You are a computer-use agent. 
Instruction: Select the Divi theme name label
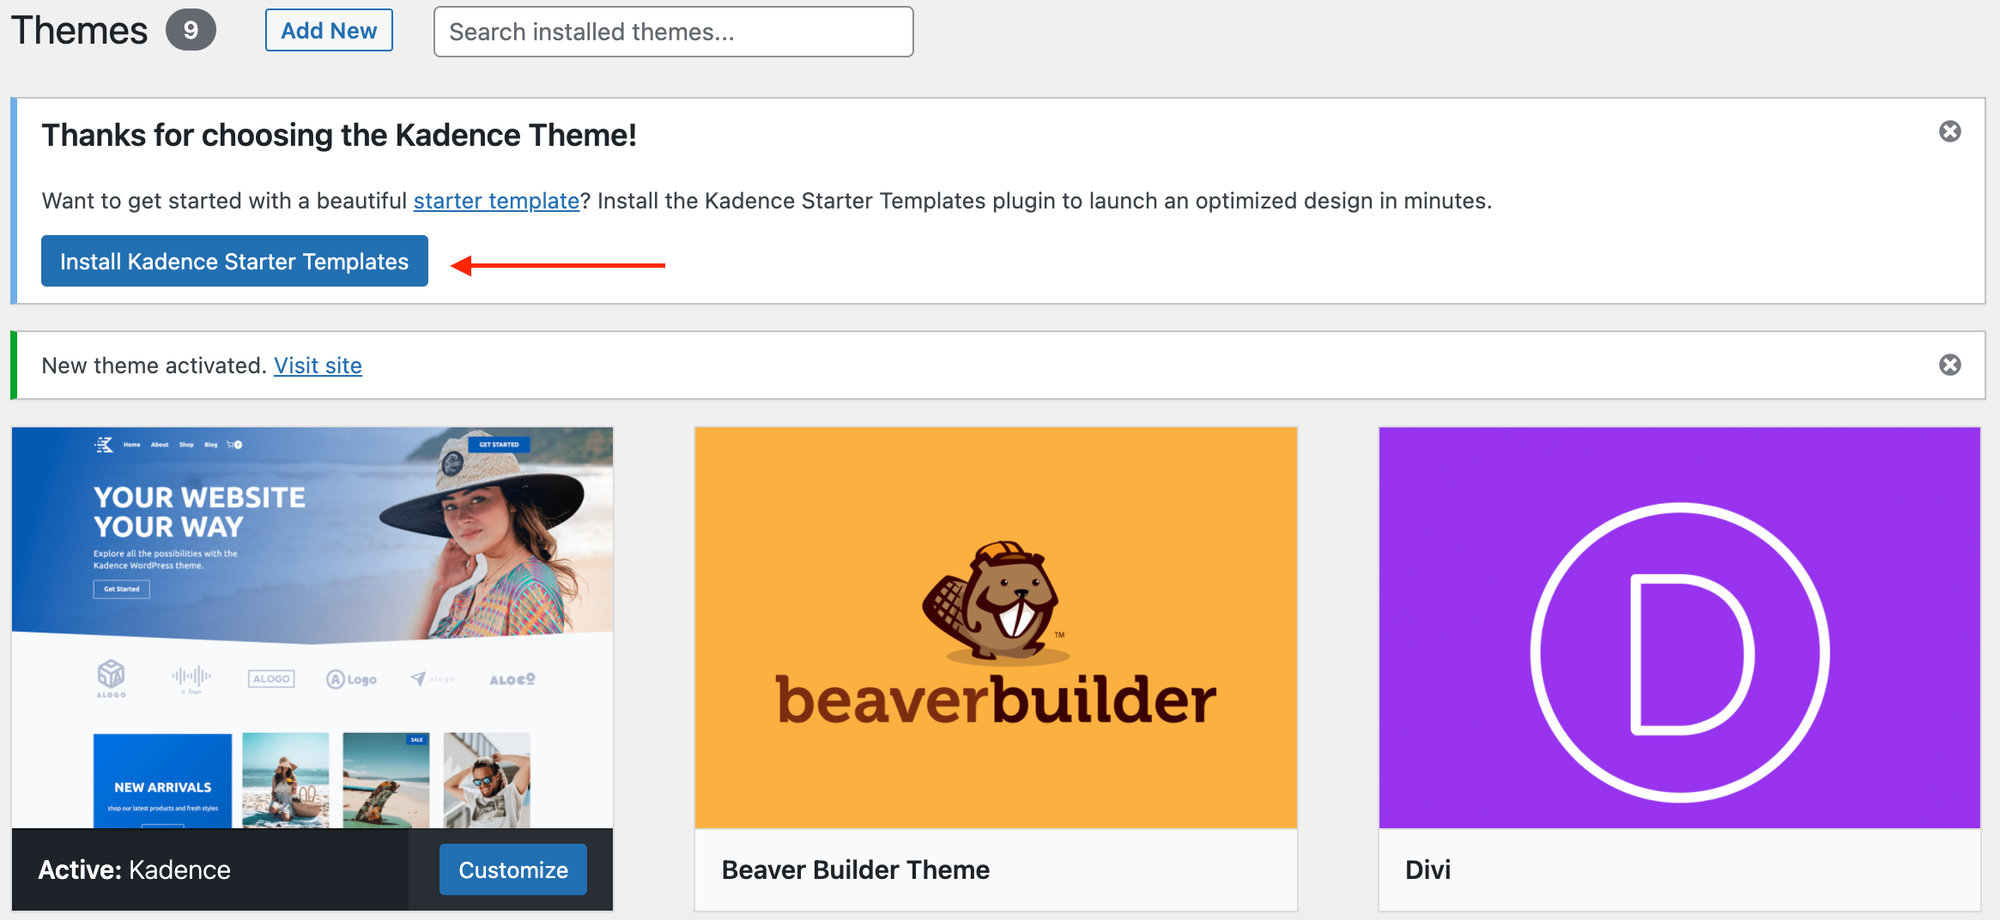click(1428, 870)
